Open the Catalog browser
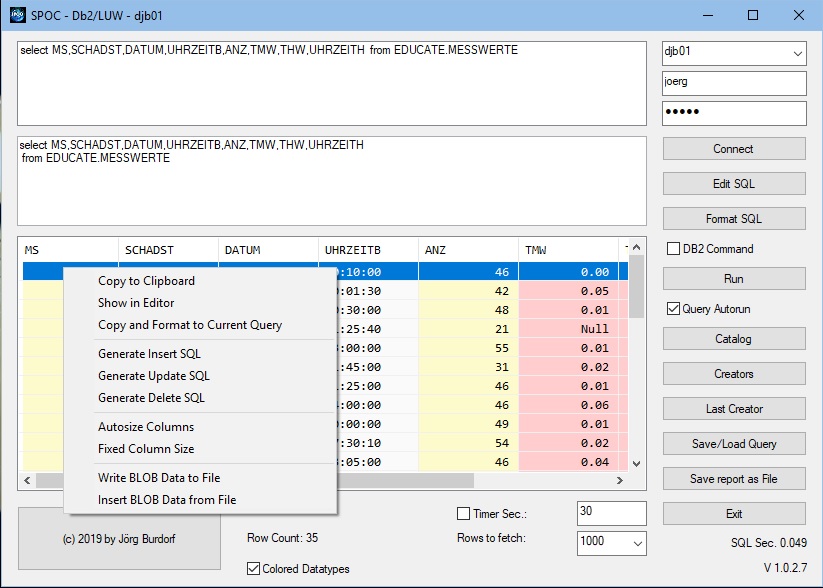 tap(733, 338)
